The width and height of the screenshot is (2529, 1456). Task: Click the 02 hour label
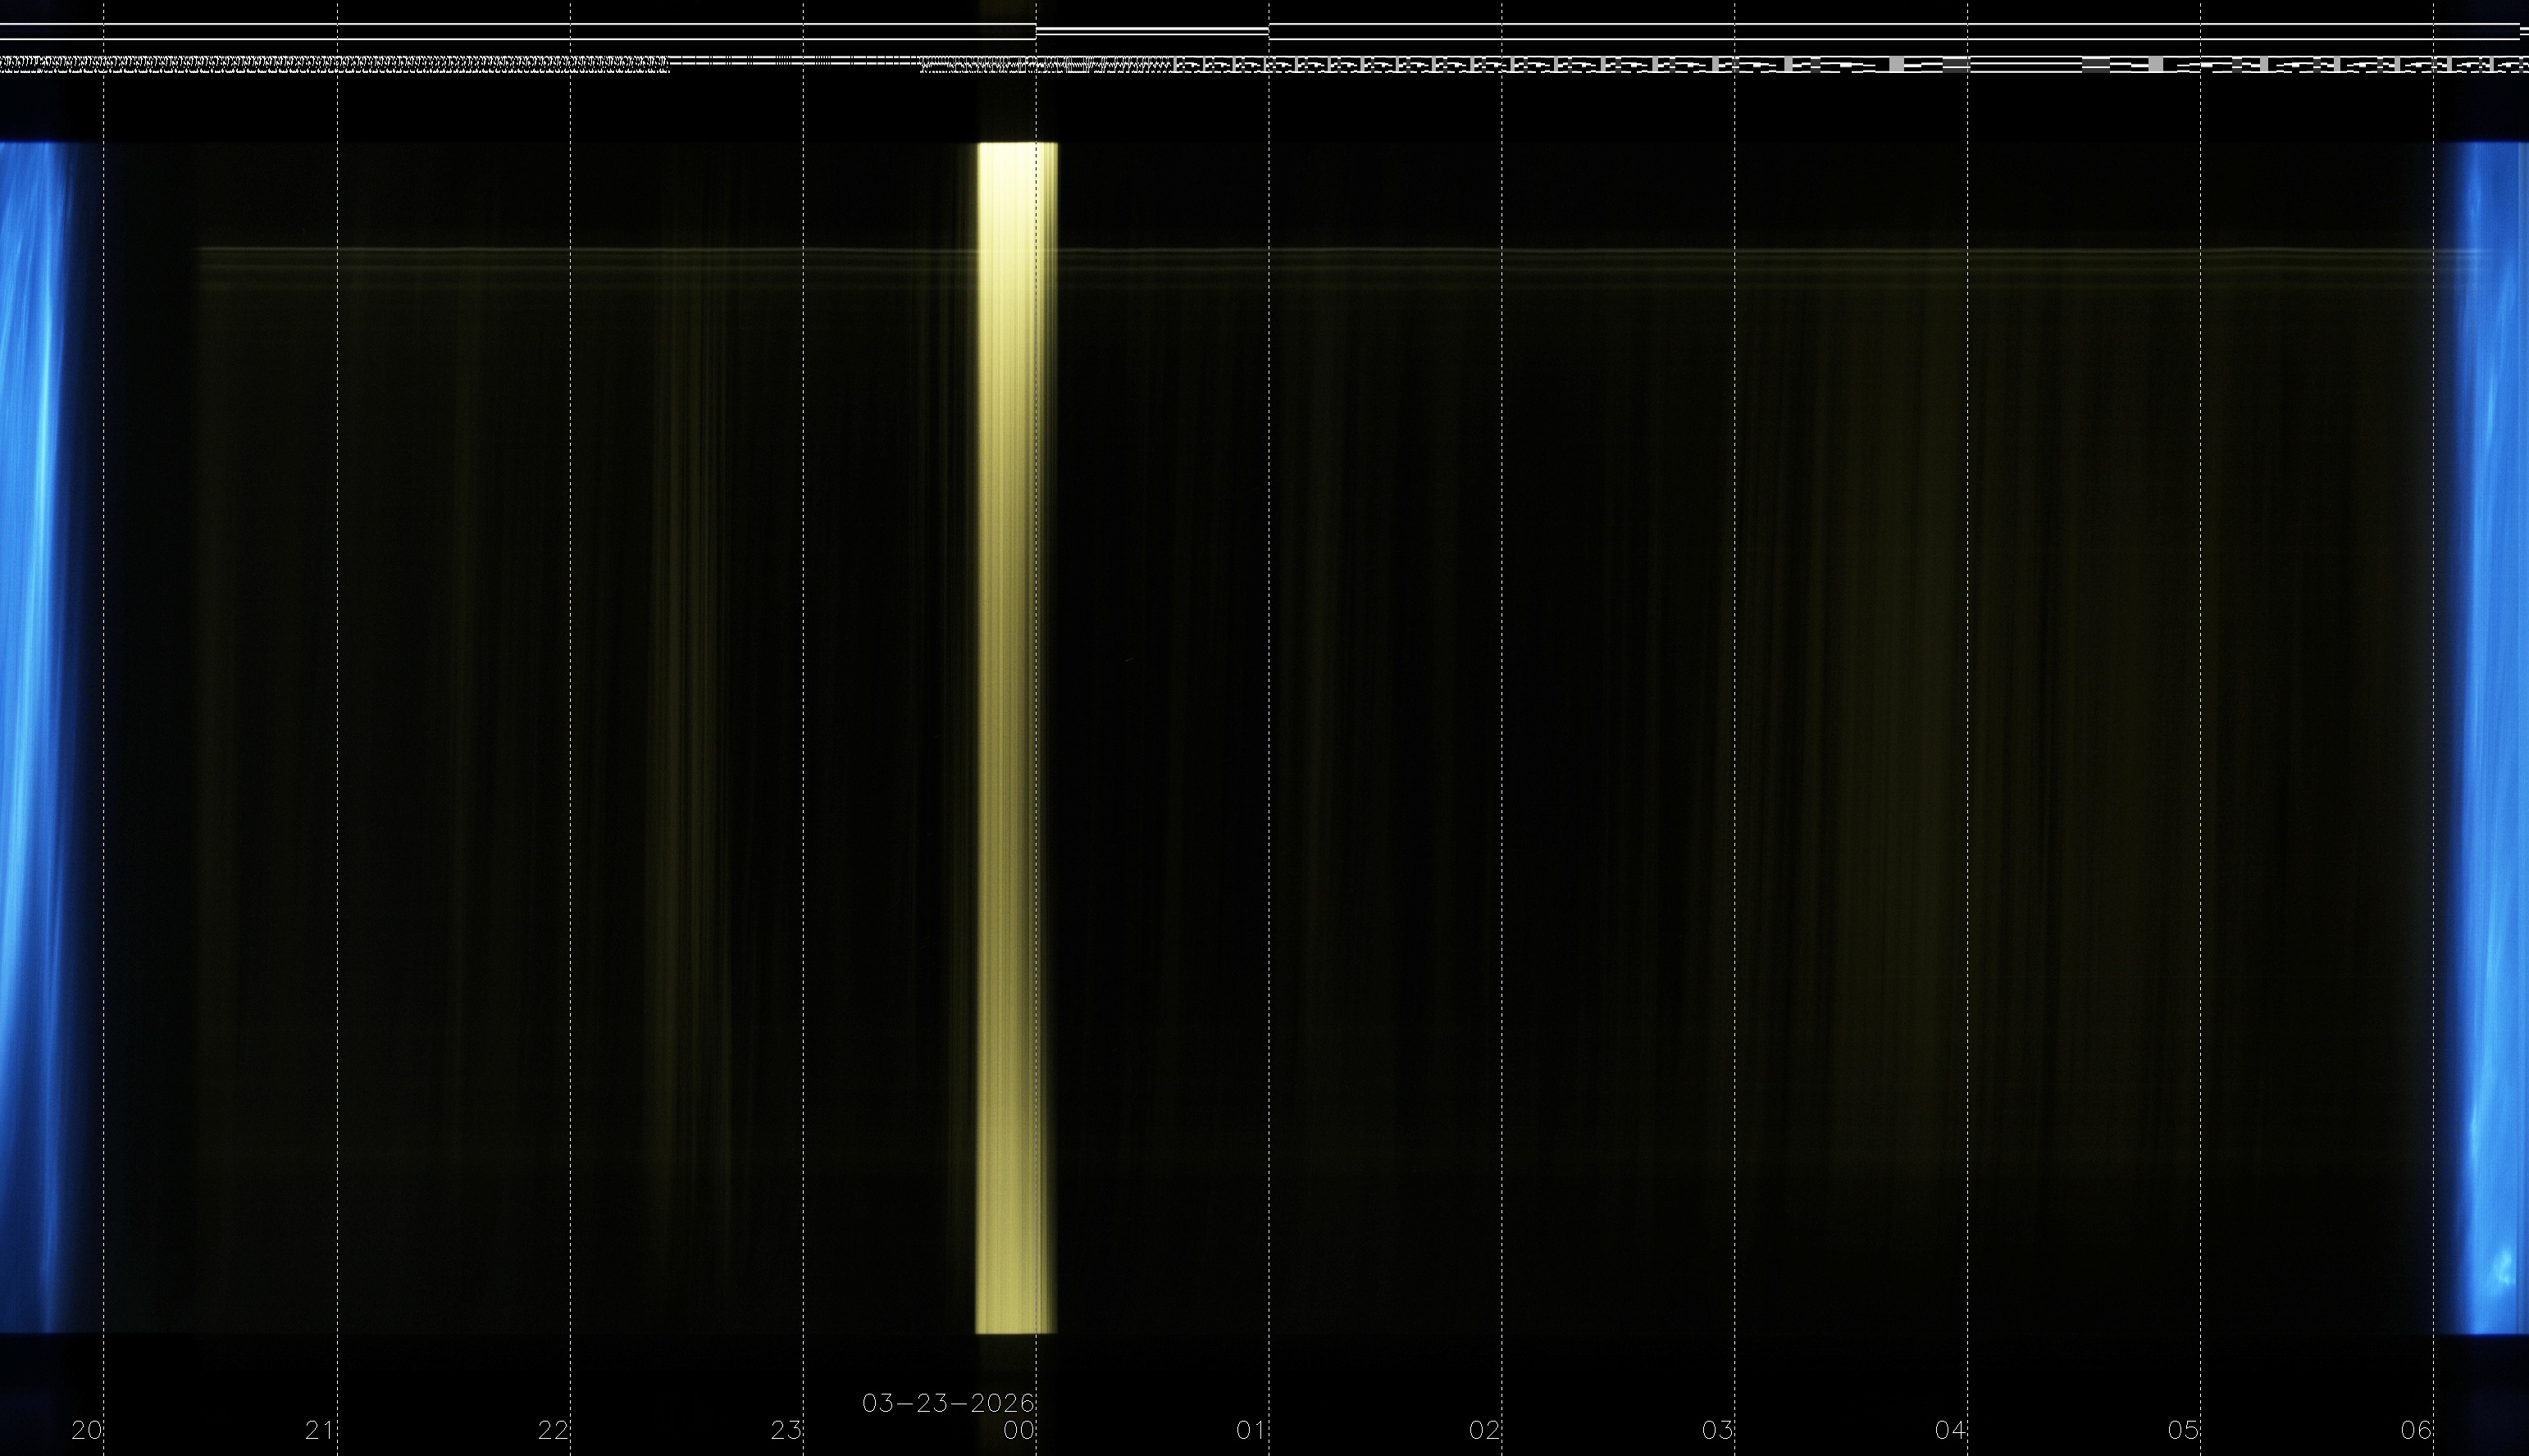tap(1484, 1430)
